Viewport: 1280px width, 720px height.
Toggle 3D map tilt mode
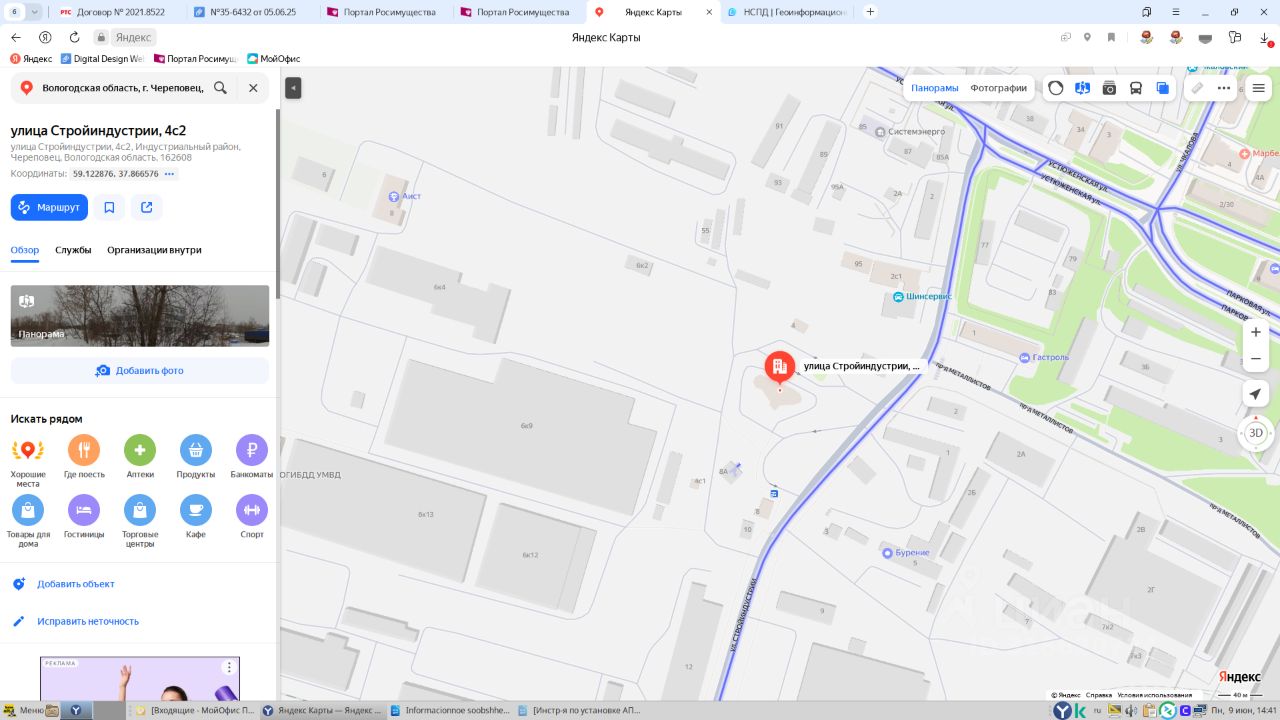tap(1256, 433)
